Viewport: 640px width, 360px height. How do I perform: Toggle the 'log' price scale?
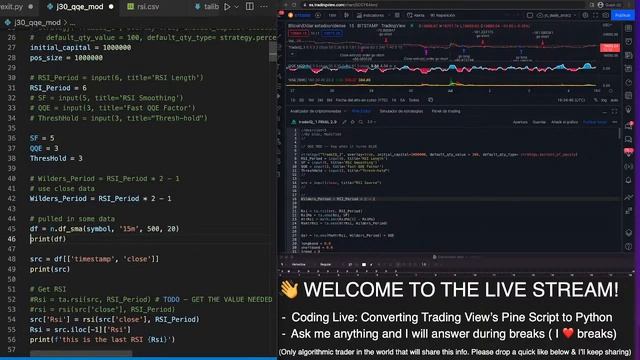click(604, 100)
